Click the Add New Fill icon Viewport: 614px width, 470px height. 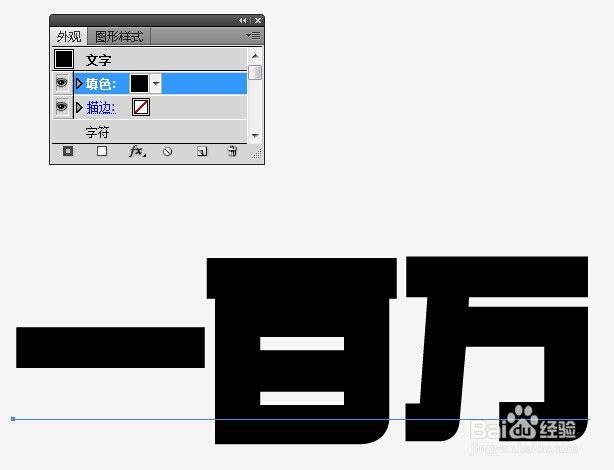[102, 151]
